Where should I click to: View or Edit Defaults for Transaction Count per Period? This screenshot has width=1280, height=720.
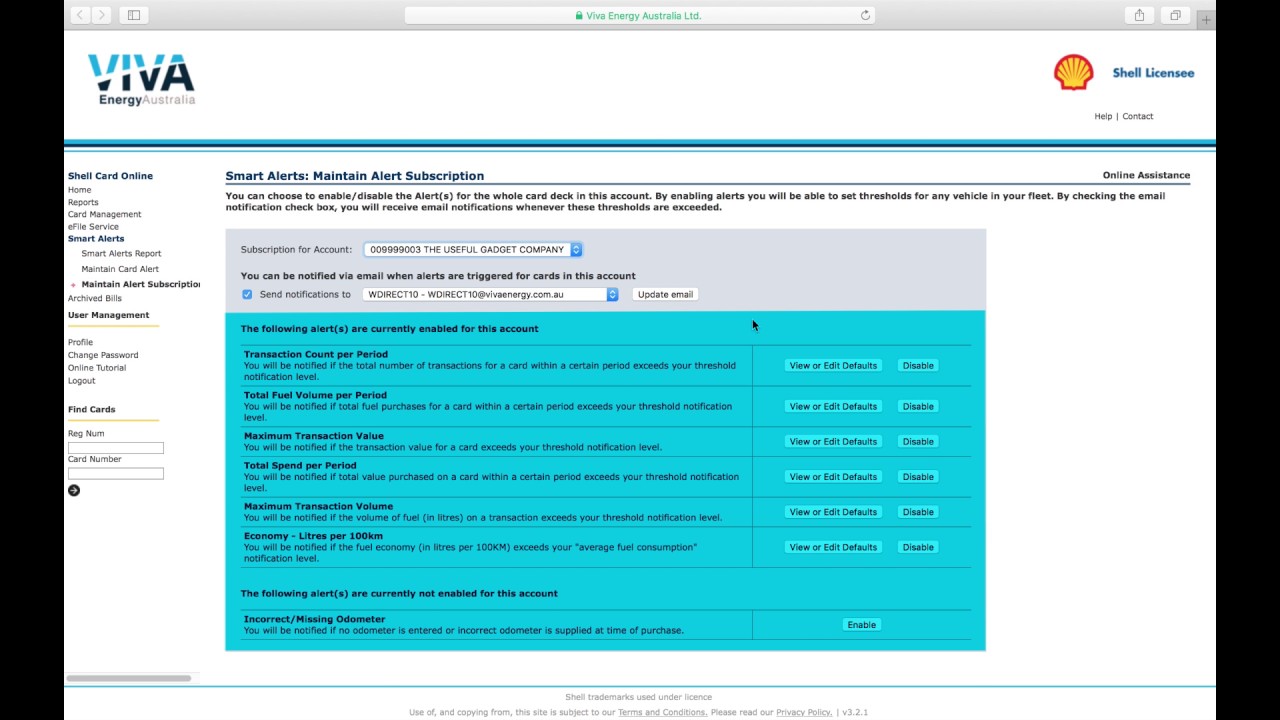click(x=833, y=365)
